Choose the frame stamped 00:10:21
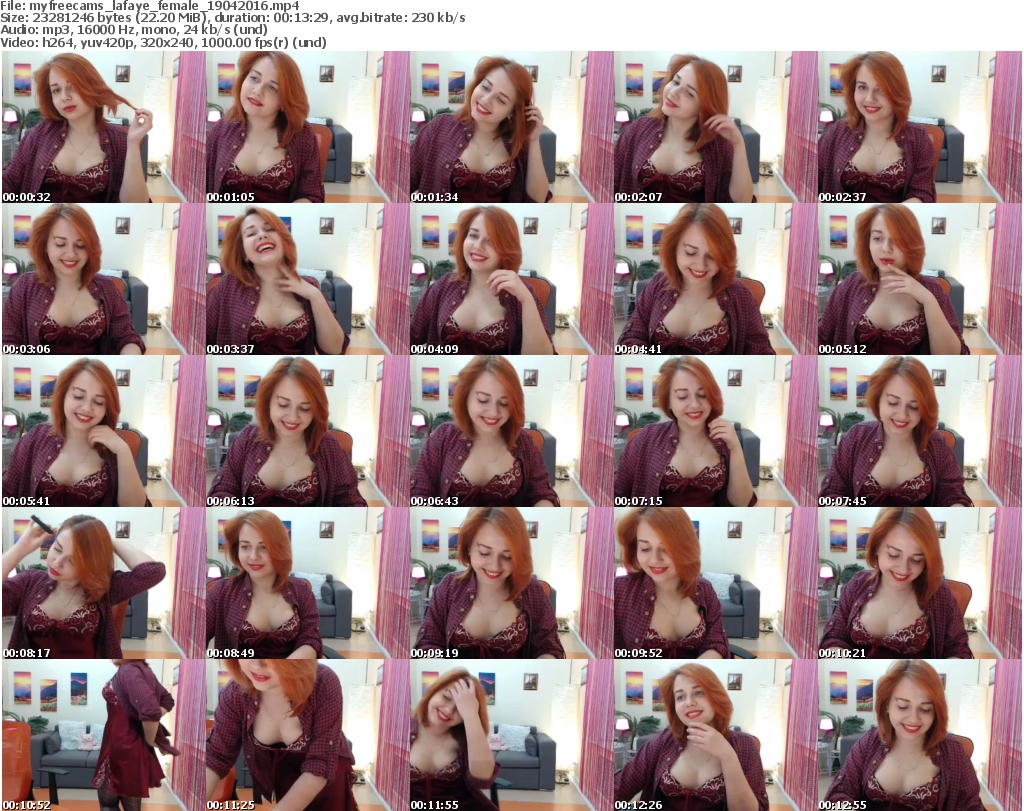Screen dimensions: 1024x811 [x=920, y=583]
